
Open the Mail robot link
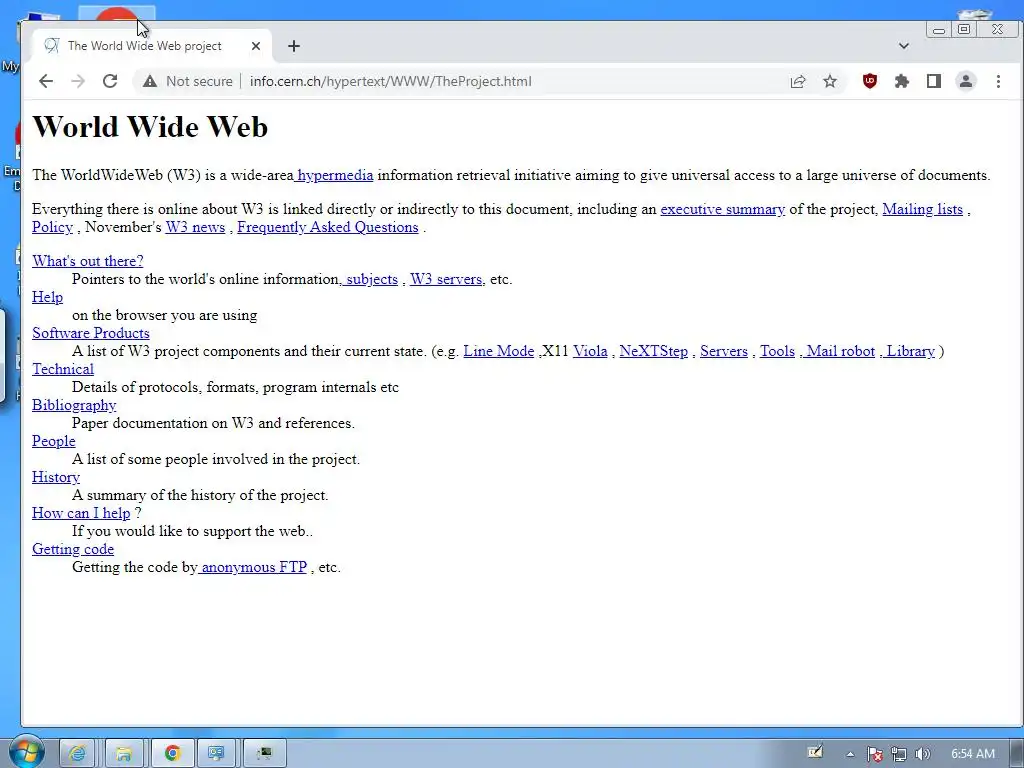point(839,351)
